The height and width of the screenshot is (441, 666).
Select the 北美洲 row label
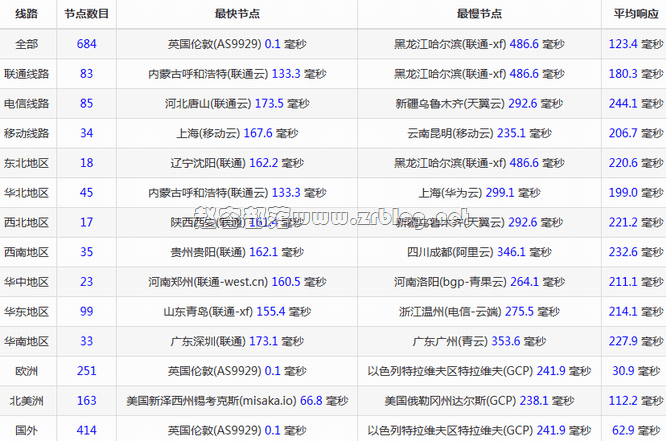click(x=26, y=401)
